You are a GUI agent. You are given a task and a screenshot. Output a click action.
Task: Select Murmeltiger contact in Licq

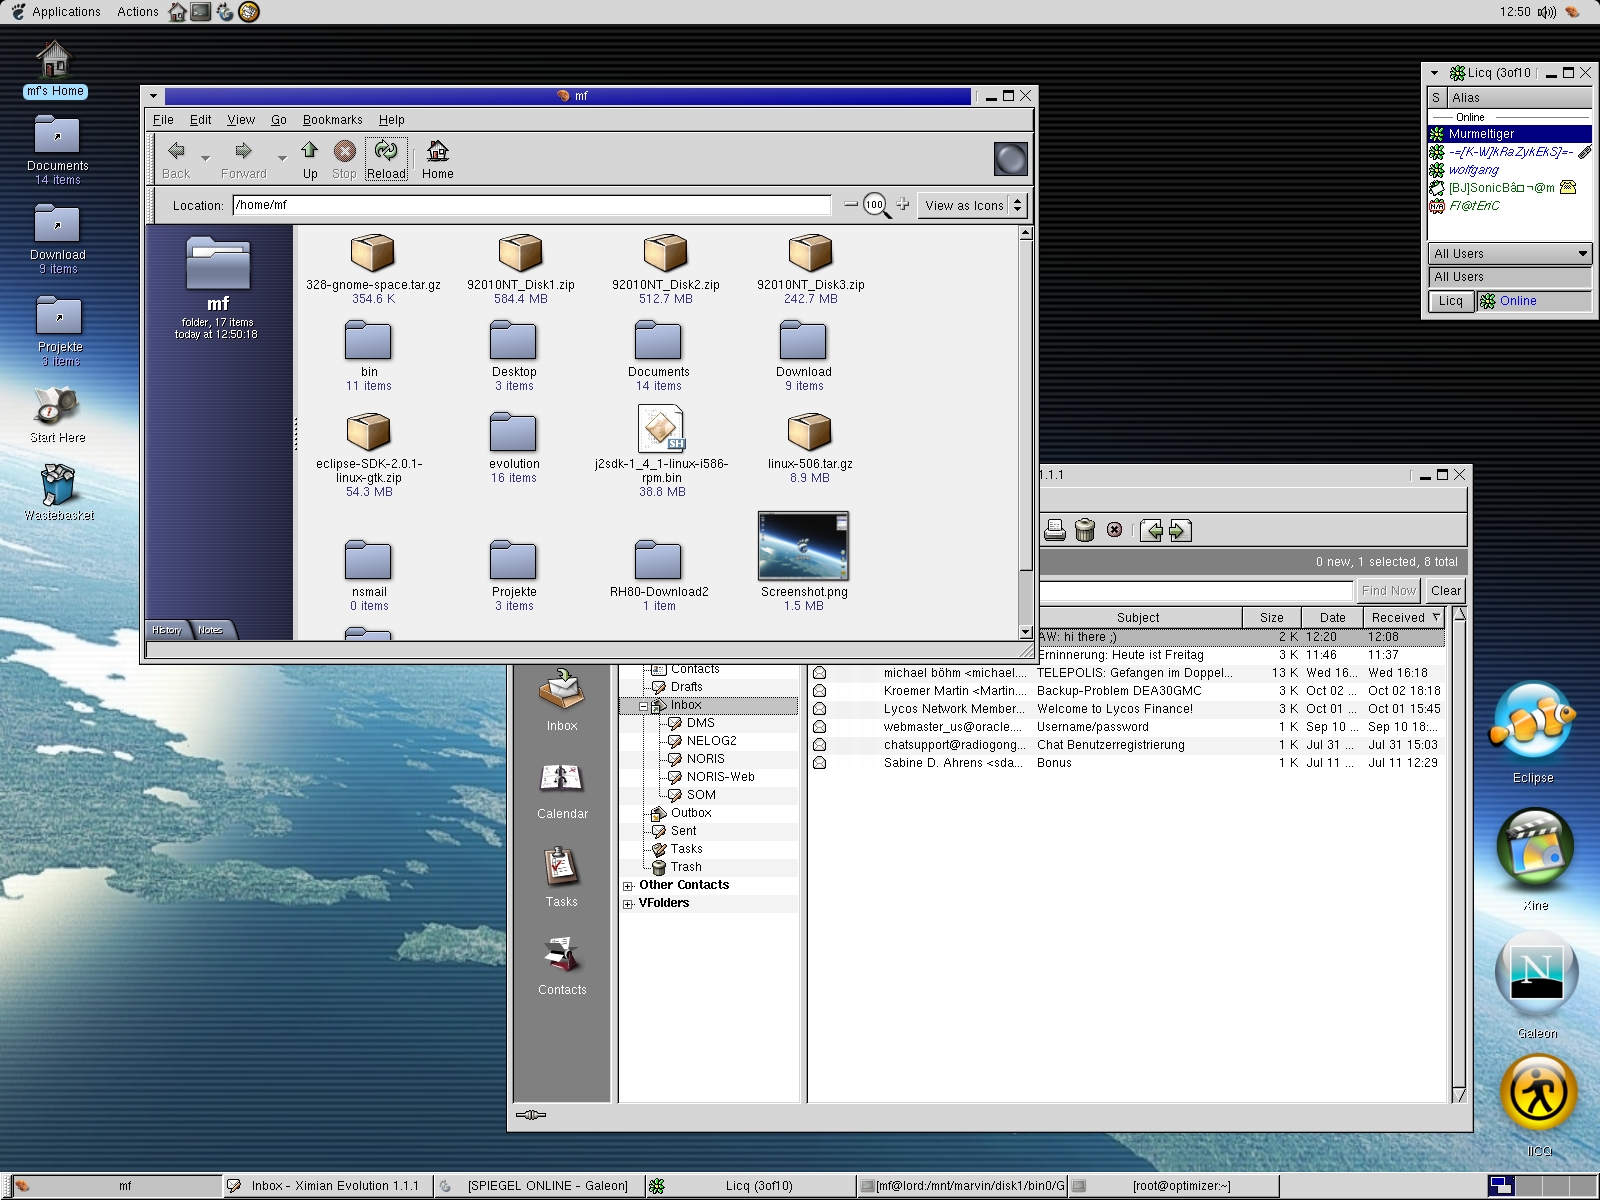[1510, 133]
